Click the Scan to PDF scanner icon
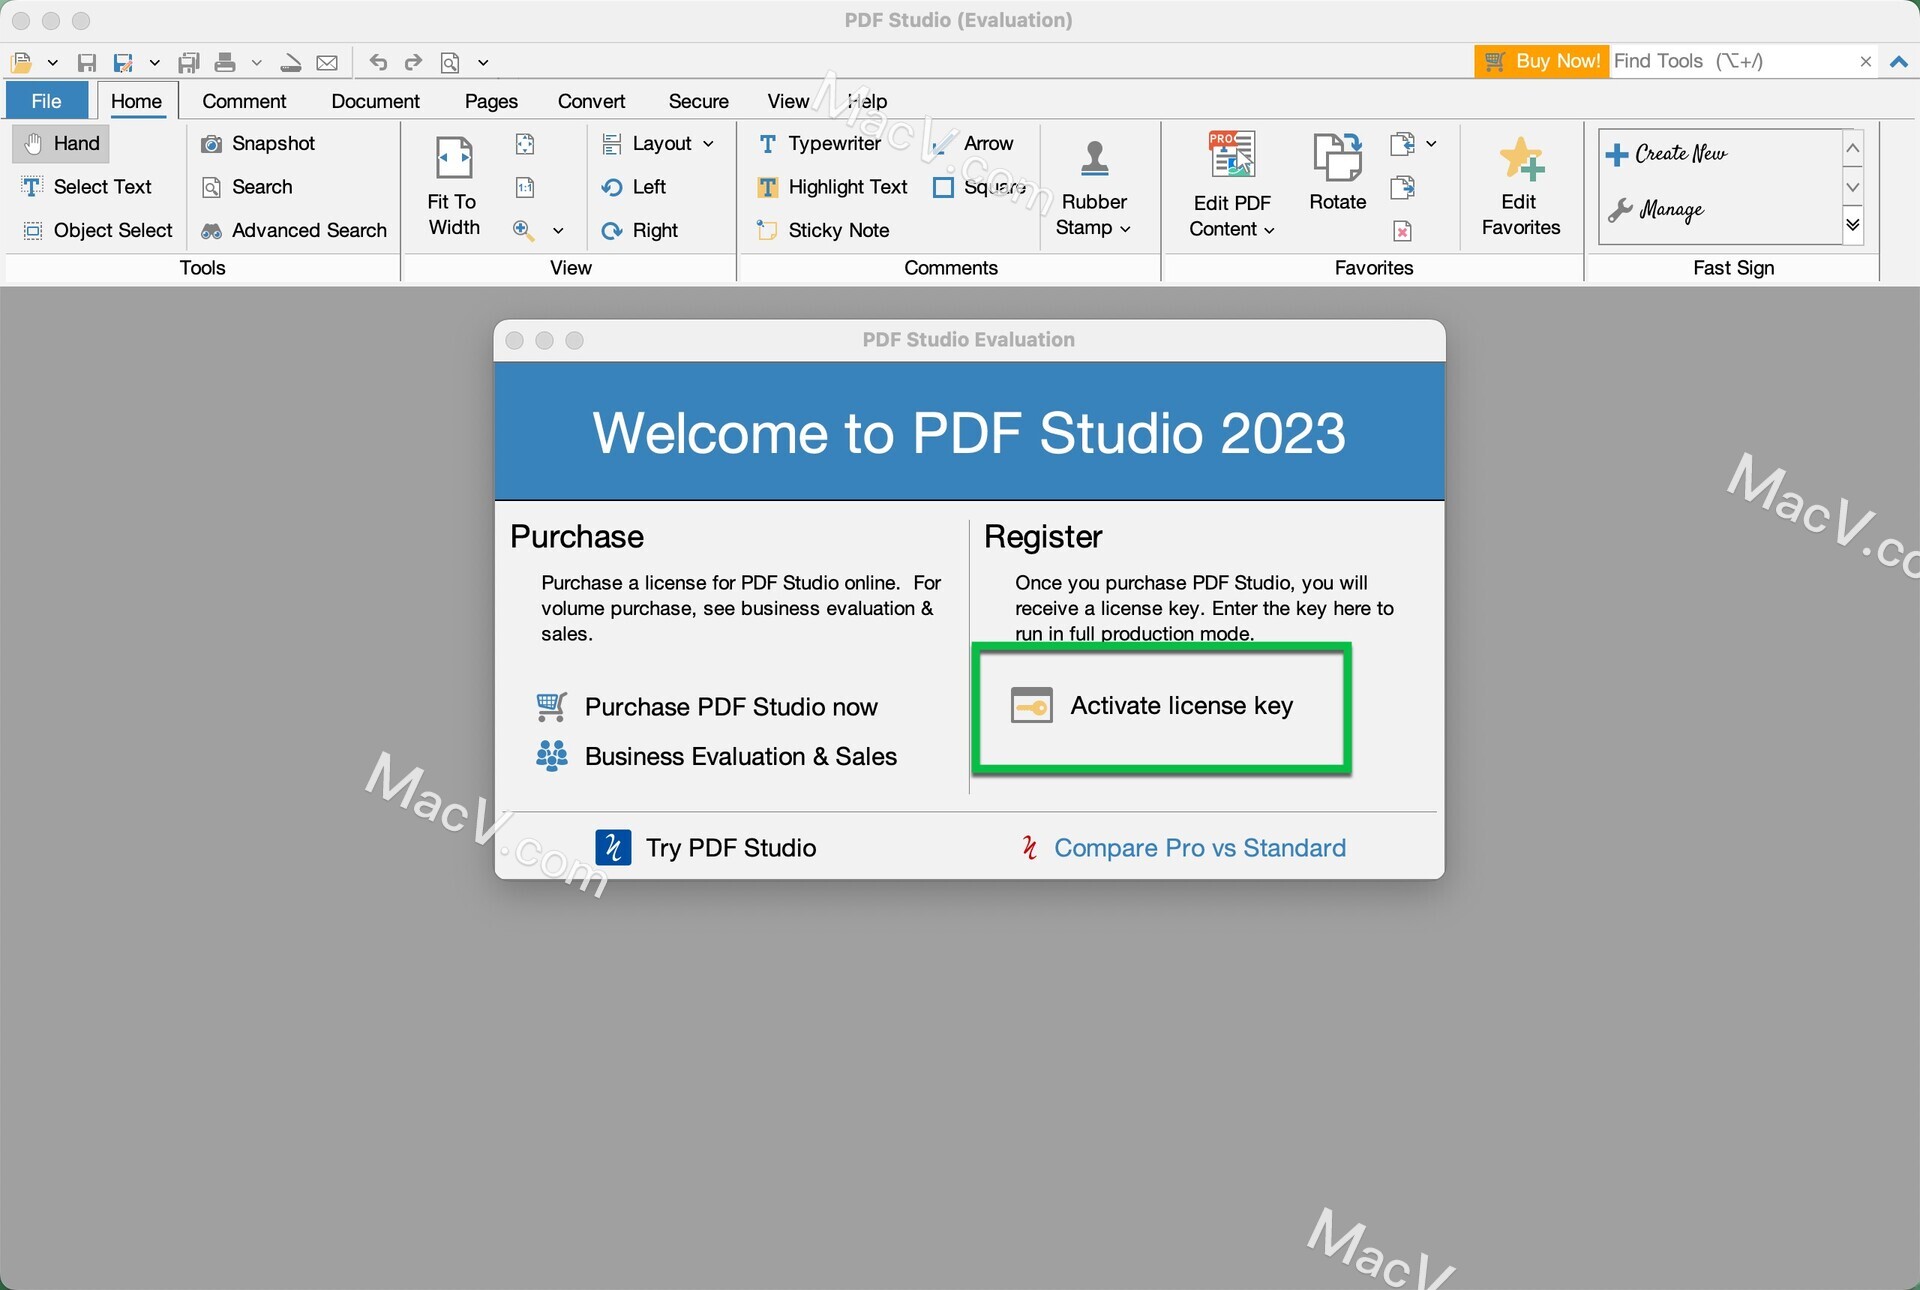The image size is (1920, 1290). coord(291,62)
